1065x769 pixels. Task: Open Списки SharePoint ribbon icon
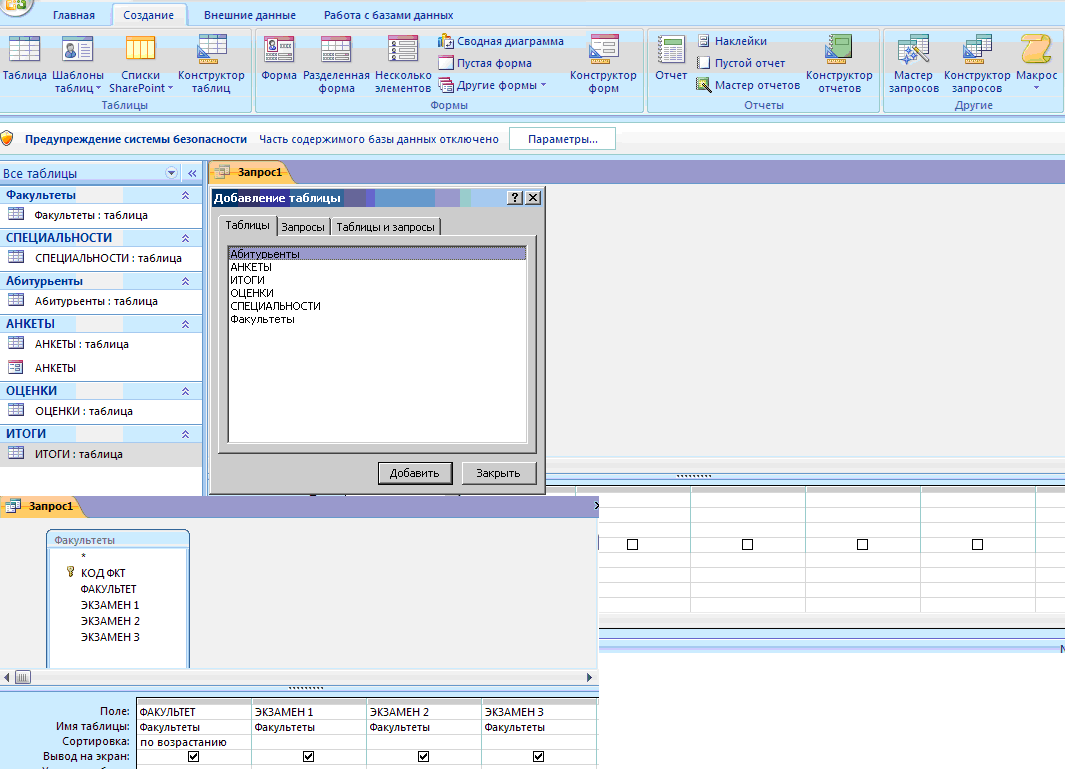point(141,65)
